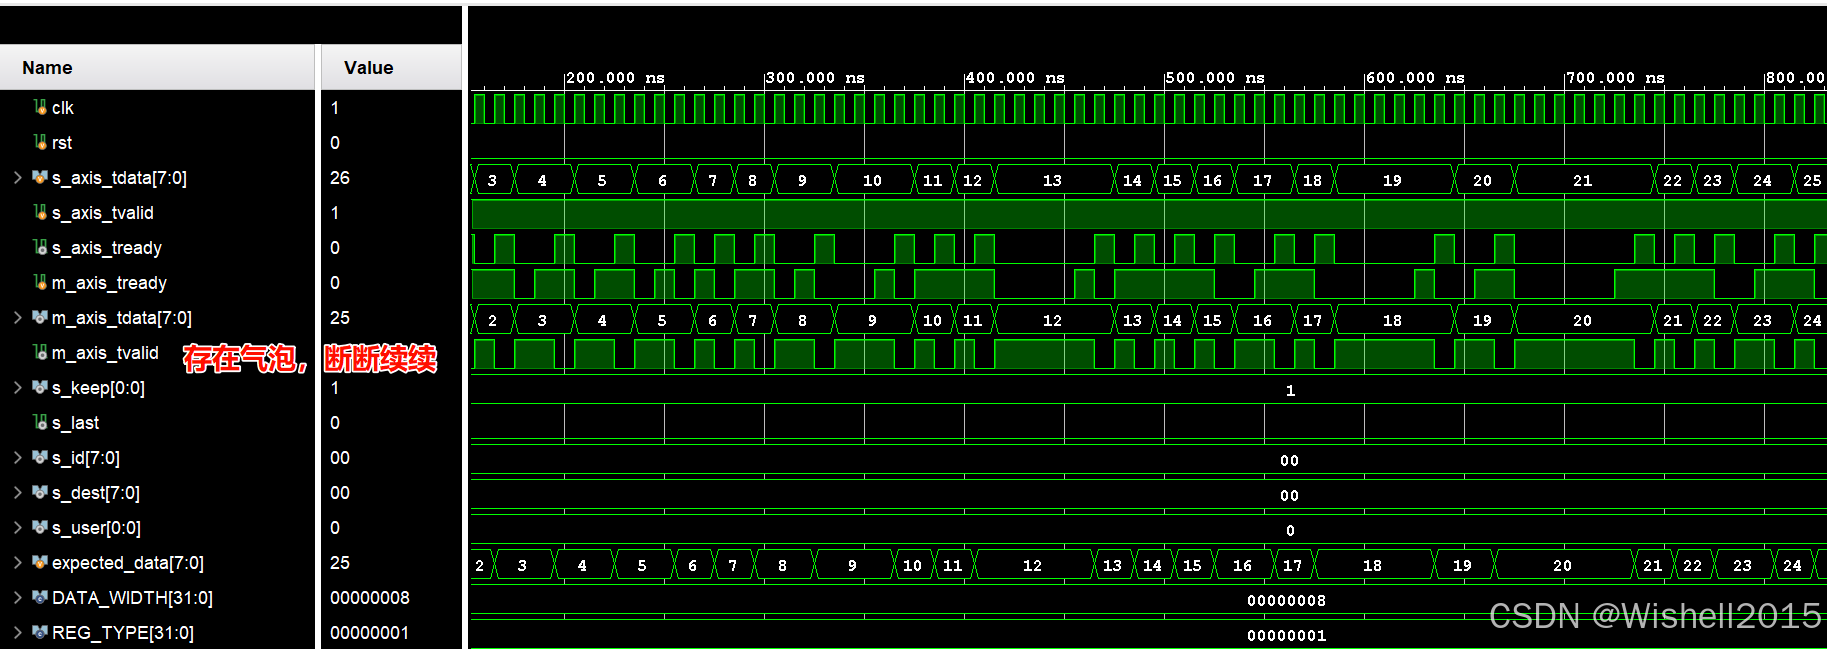This screenshot has height=649, width=1827.
Task: Click the s_keep bus icon
Action: tap(40, 387)
